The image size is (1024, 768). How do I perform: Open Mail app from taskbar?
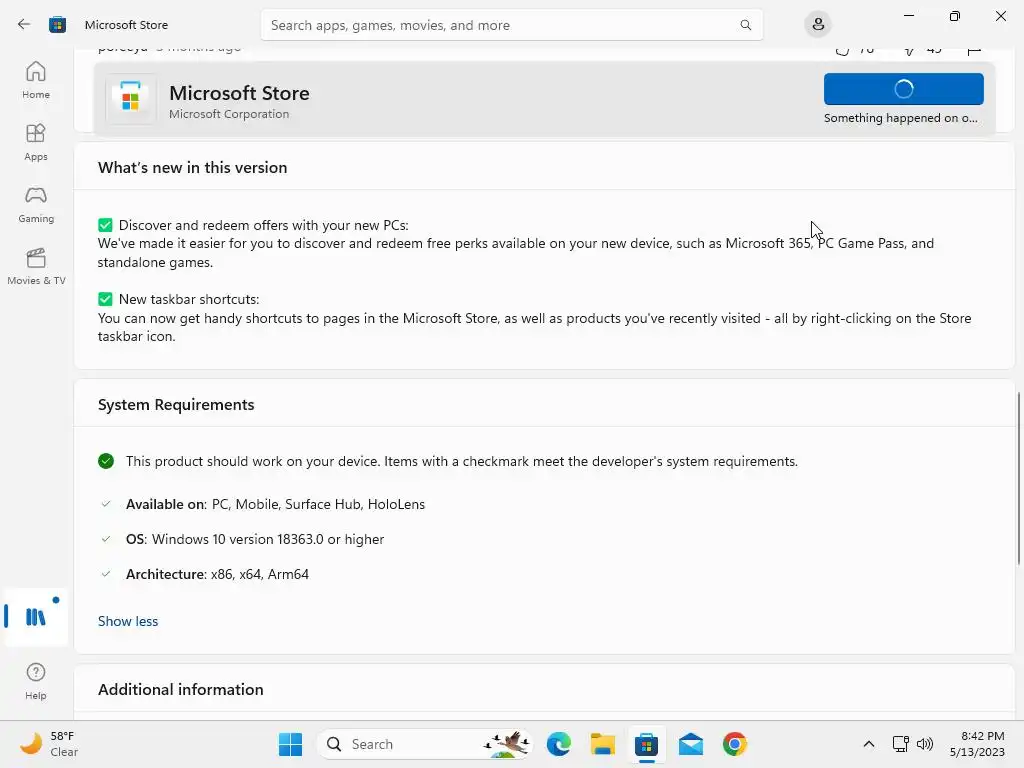pyautogui.click(x=690, y=744)
